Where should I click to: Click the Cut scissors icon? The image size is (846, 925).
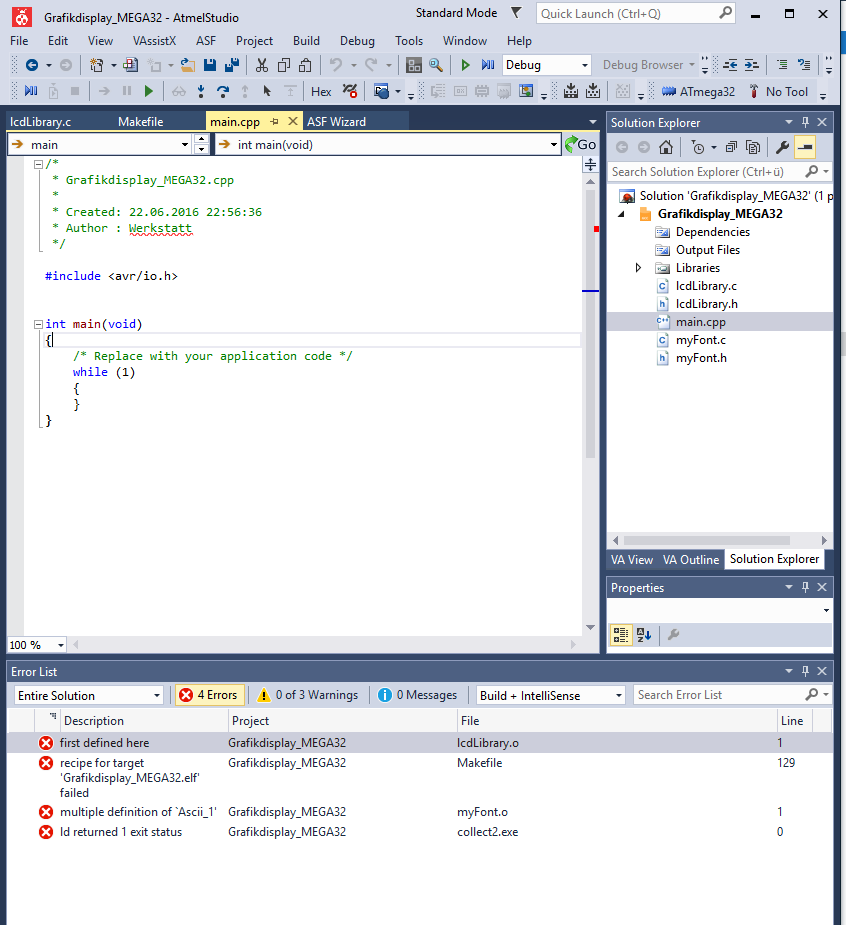[261, 65]
